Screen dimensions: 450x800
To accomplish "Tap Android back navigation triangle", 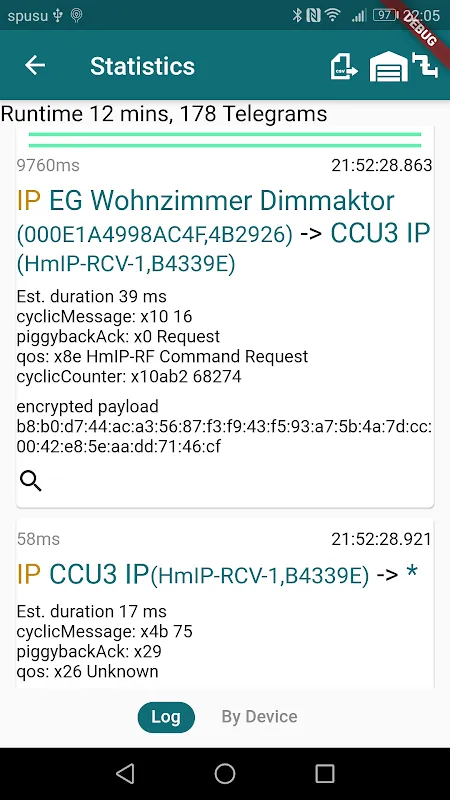I will (125, 773).
